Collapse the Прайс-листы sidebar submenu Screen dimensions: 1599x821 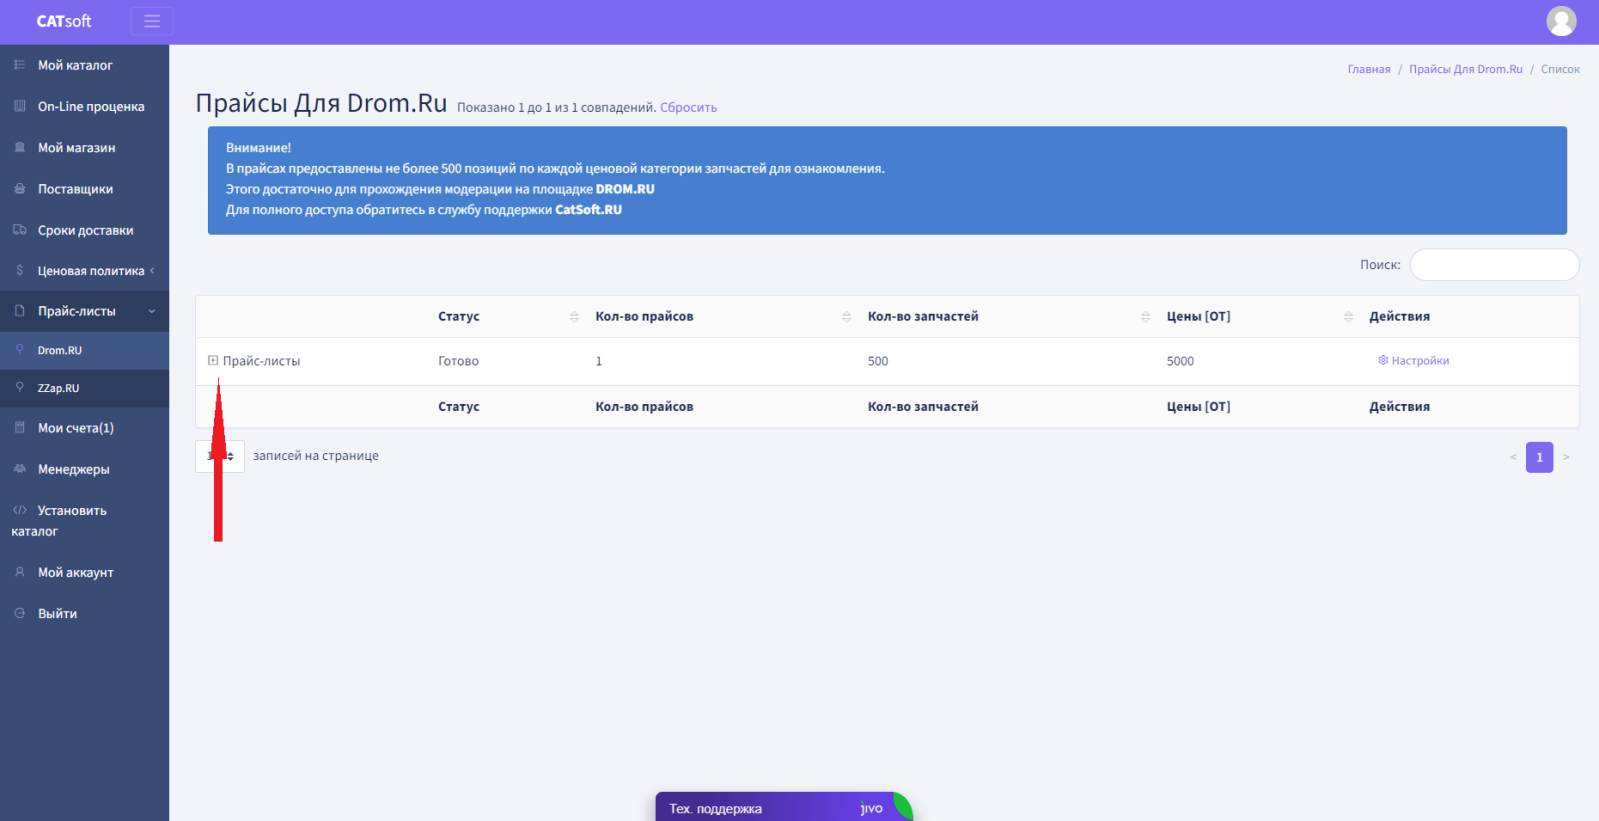pyautogui.click(x=152, y=311)
